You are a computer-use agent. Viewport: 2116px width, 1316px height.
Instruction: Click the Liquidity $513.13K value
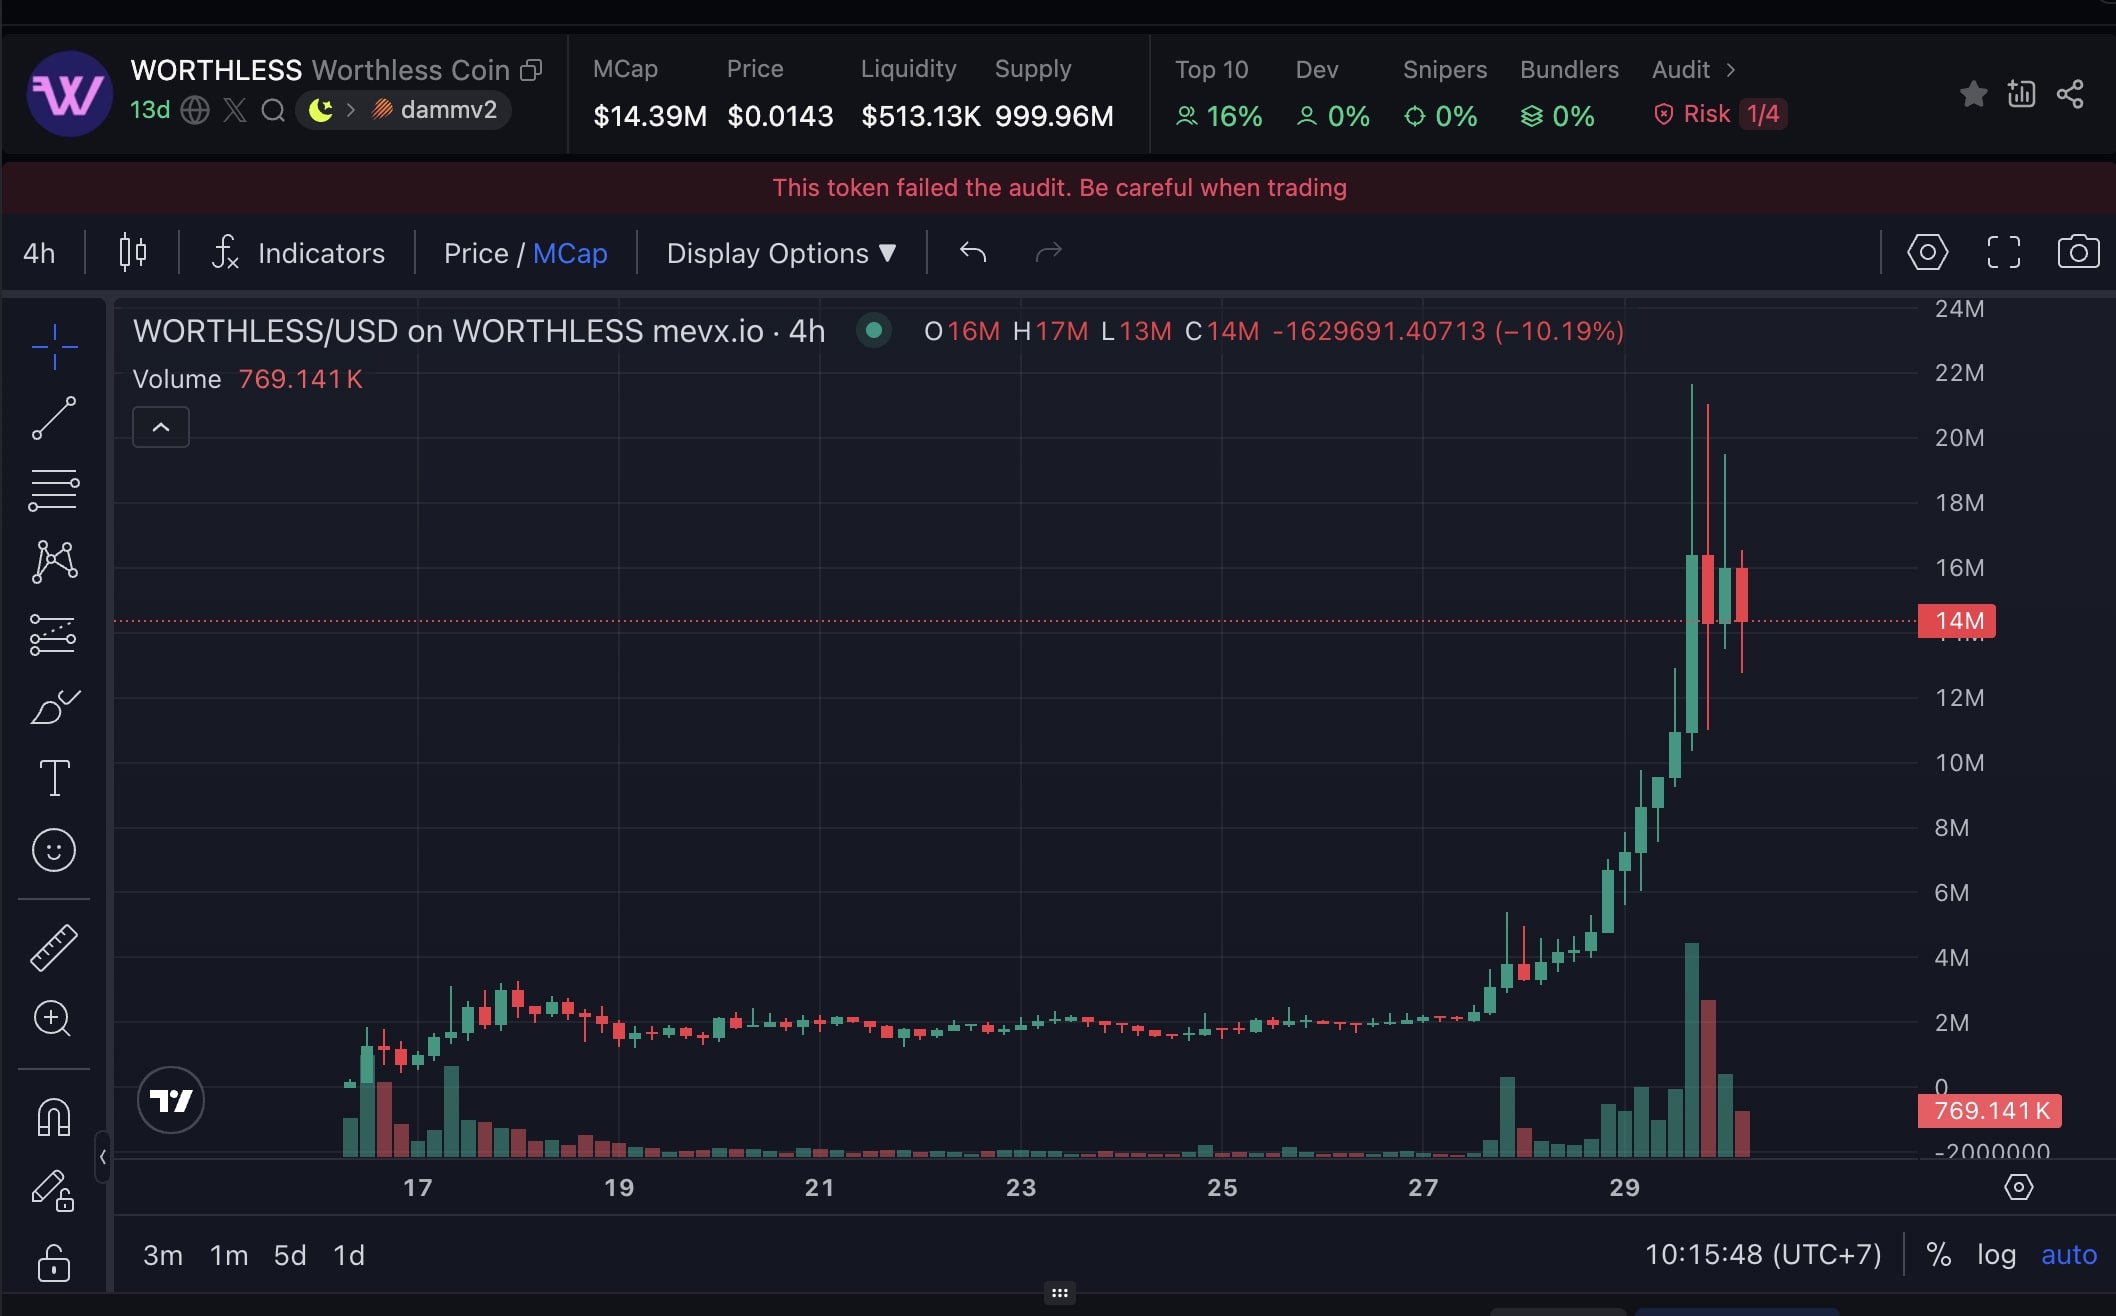[920, 116]
